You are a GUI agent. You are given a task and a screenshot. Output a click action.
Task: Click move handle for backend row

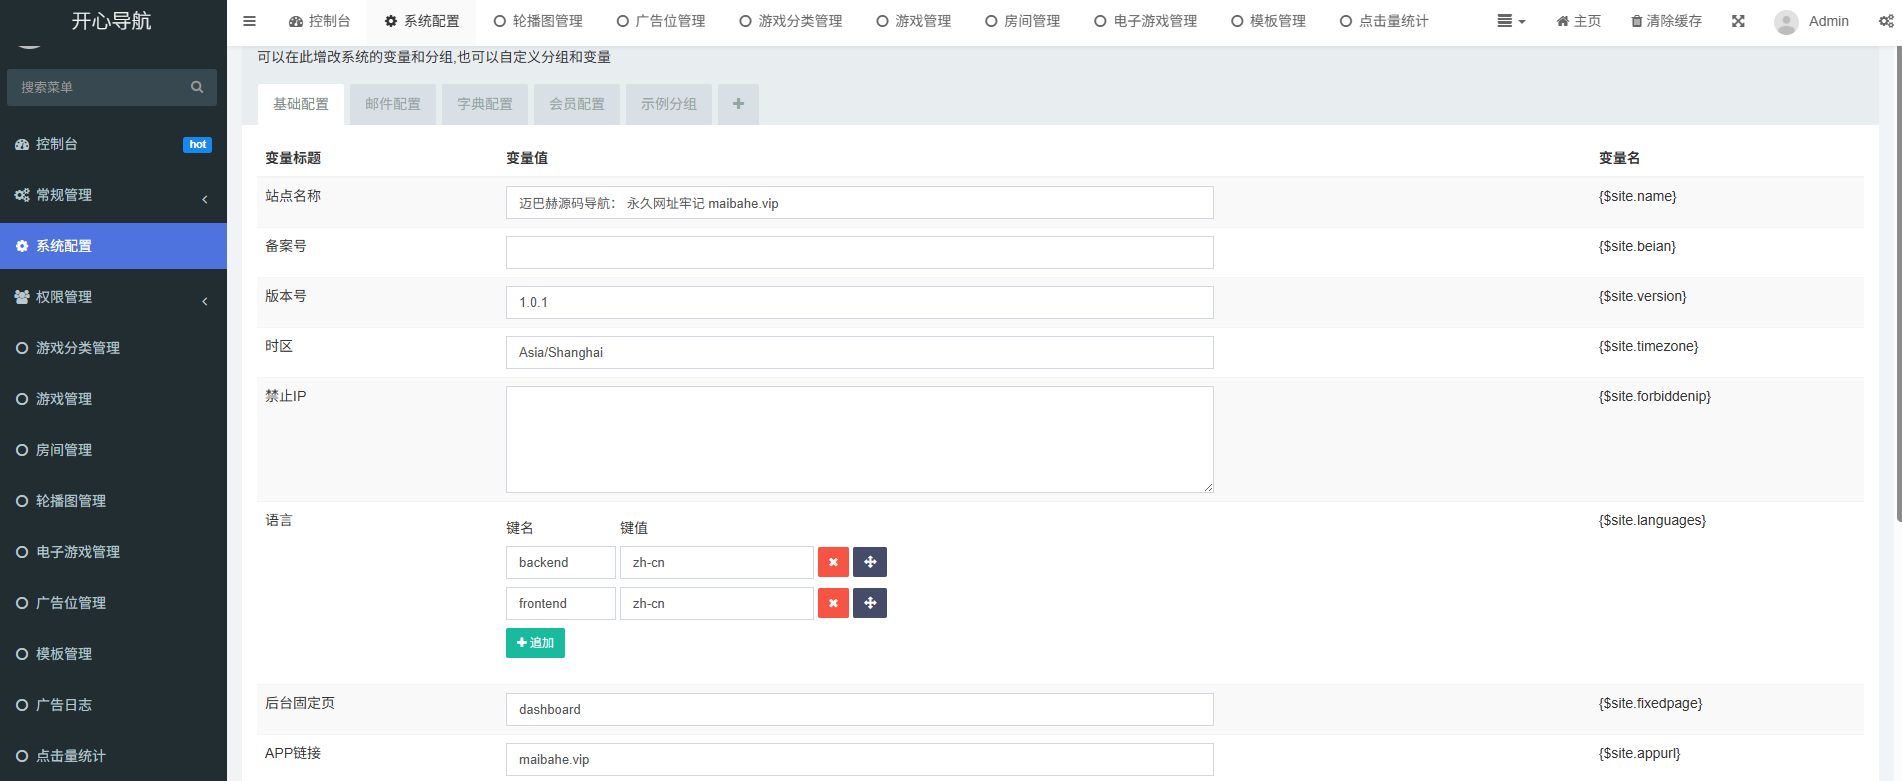click(x=870, y=562)
